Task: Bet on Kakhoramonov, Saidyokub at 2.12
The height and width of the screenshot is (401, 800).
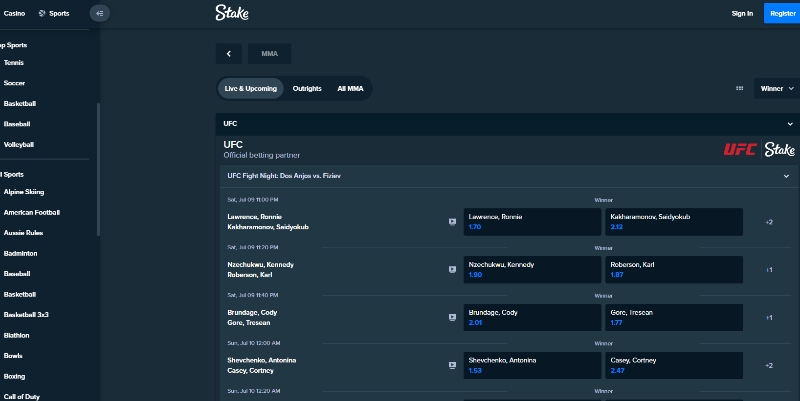Action: 674,222
